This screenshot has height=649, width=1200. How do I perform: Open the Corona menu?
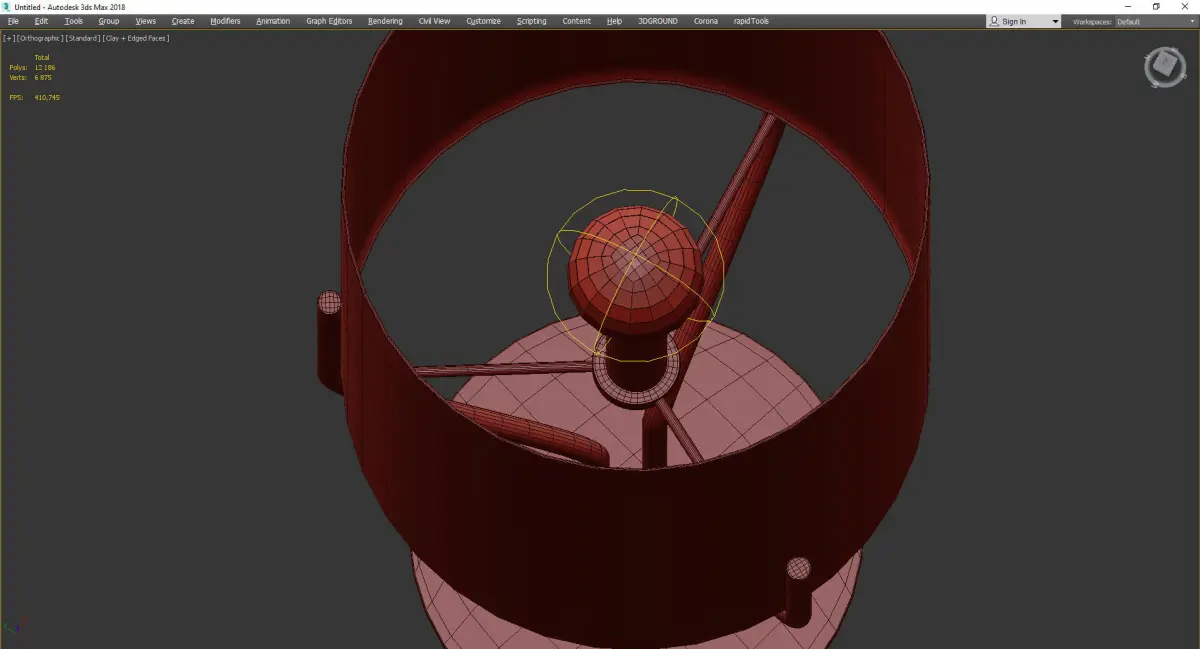(x=706, y=21)
